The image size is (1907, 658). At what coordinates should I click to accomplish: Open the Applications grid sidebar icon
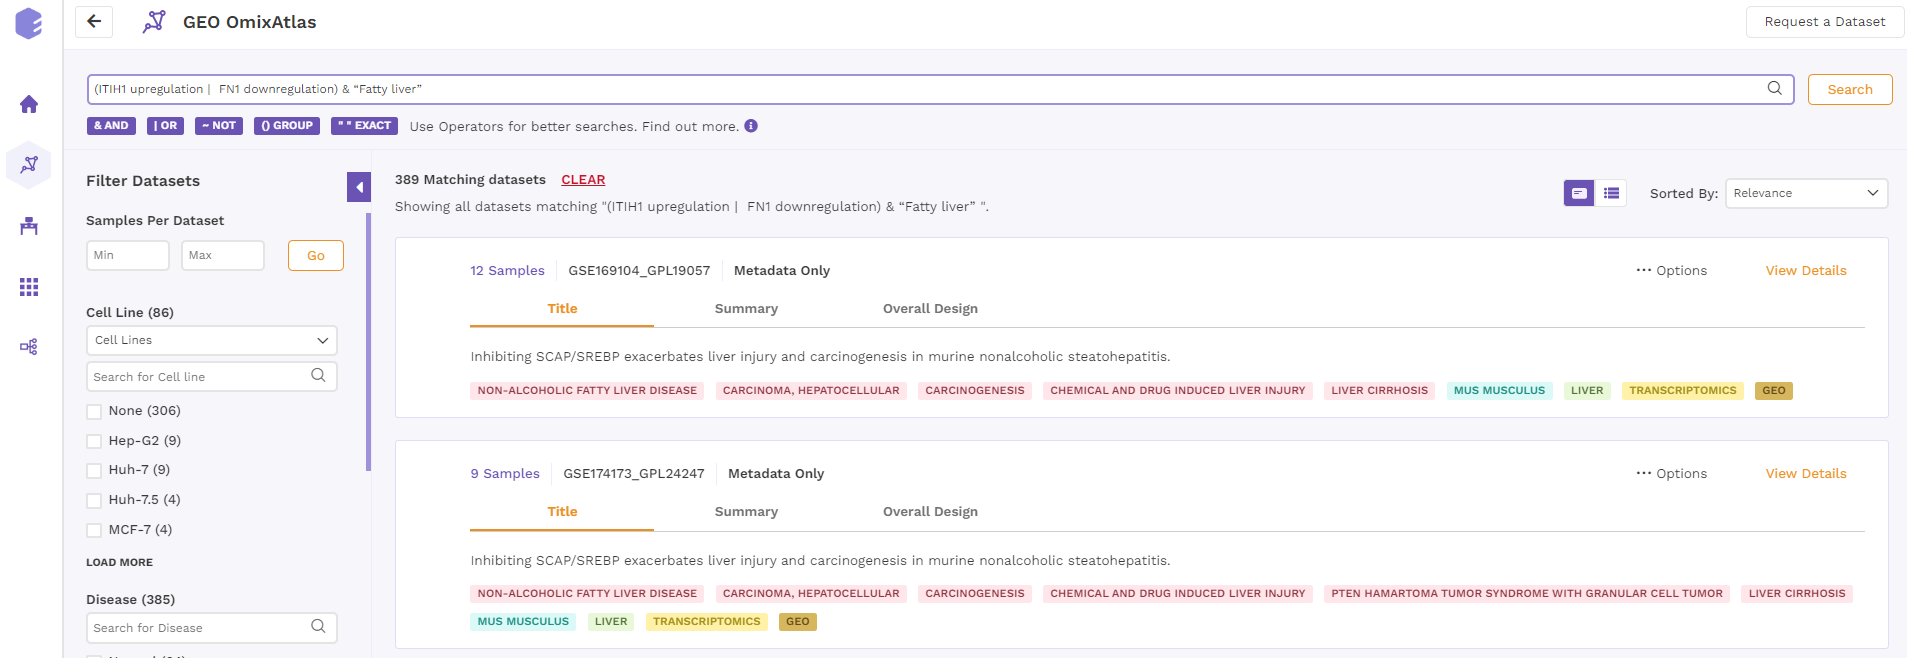click(x=29, y=287)
